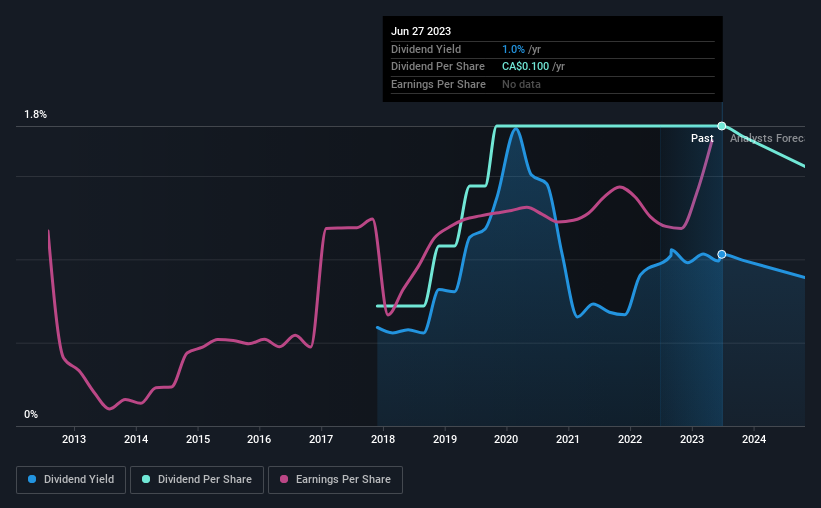Viewport: 821px width, 508px height.
Task: Click the blue data point marker on Dividend Yield line
Action: pyautogui.click(x=722, y=254)
